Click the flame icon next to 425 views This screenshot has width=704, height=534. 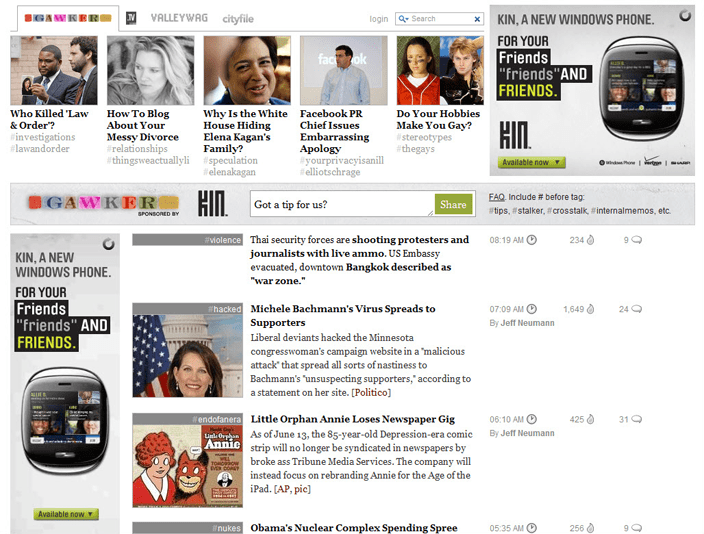pyautogui.click(x=590, y=420)
